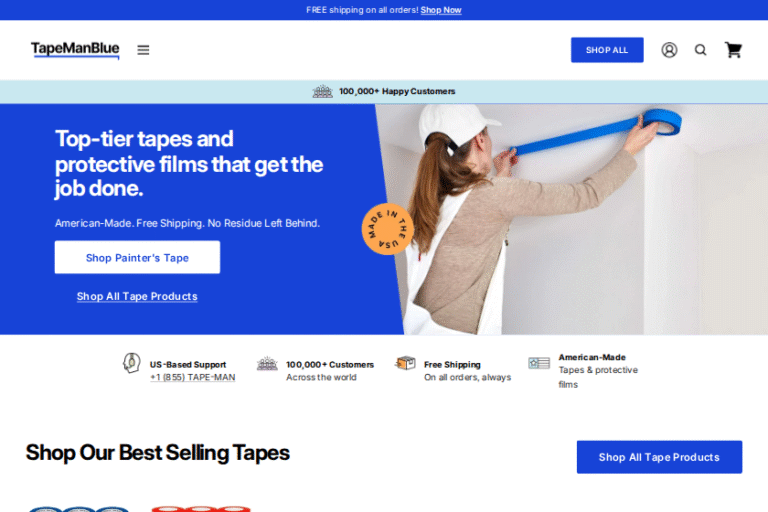This screenshot has height=512, width=768.
Task: Open the user account icon
Action: click(669, 50)
